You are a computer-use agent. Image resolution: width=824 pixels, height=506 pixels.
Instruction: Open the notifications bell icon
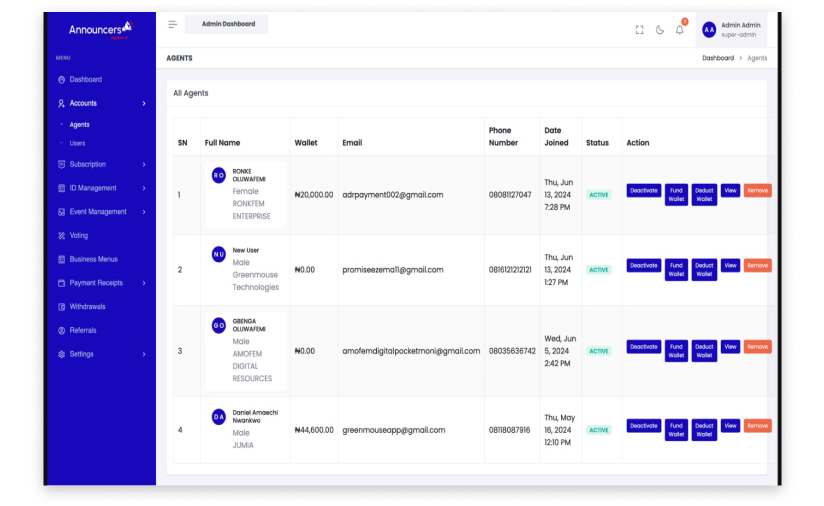pos(680,30)
